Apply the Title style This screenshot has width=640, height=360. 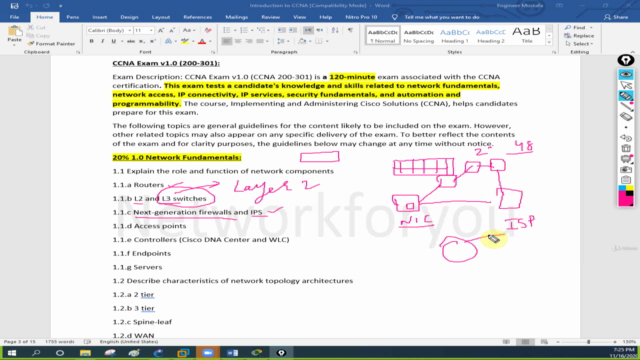click(527, 36)
